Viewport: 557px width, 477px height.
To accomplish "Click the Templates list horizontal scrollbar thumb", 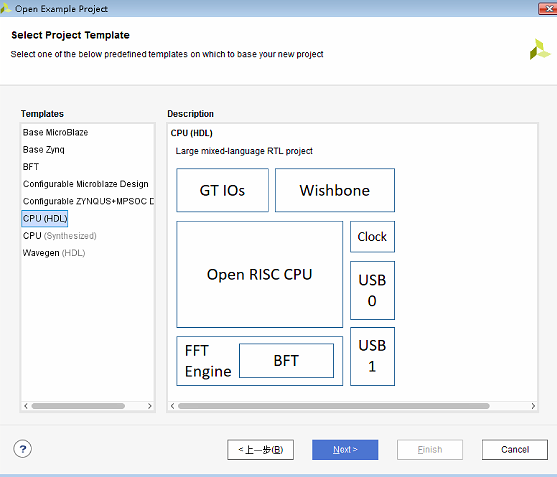I will [78, 406].
